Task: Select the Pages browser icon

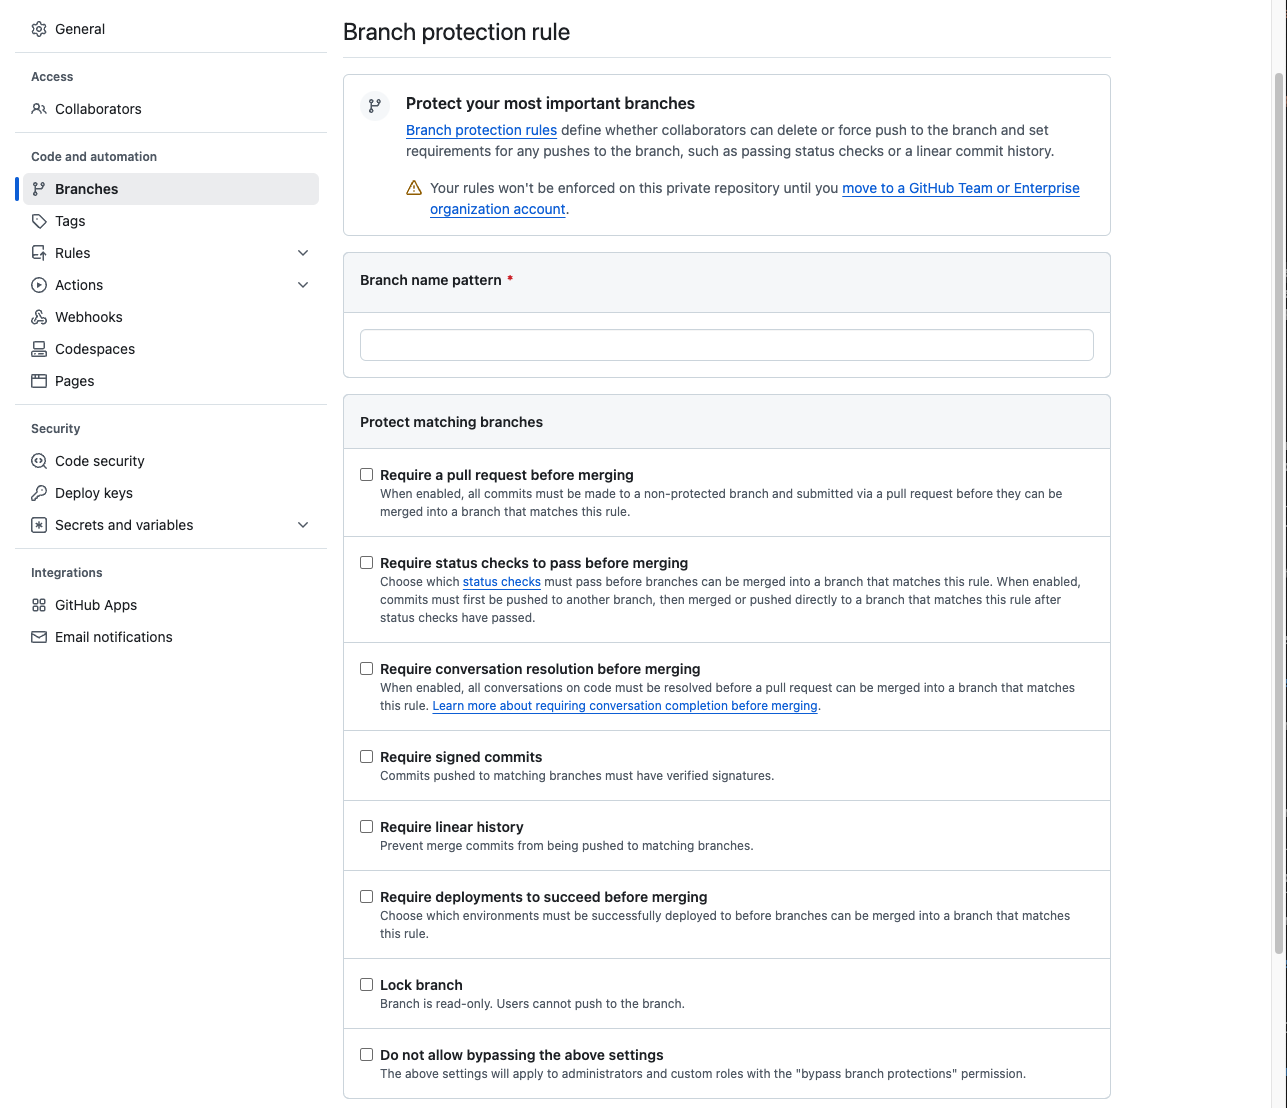Action: click(38, 380)
